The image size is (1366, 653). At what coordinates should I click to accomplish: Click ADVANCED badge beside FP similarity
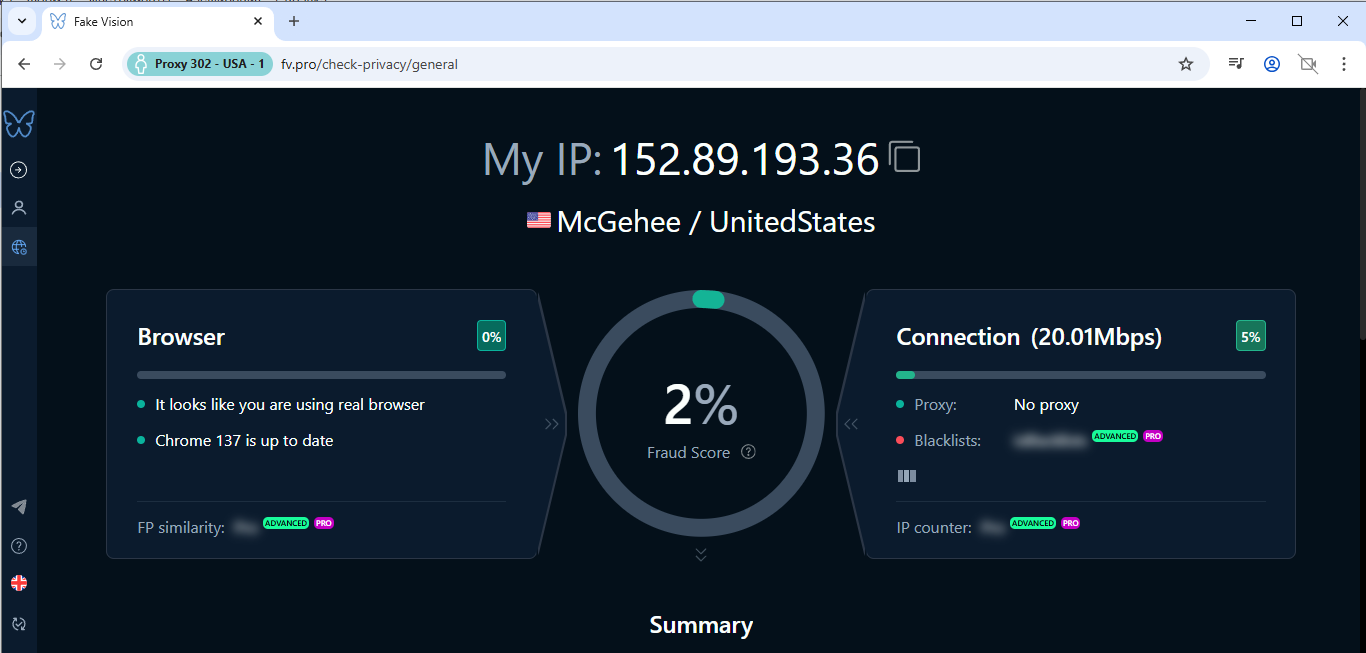286,523
